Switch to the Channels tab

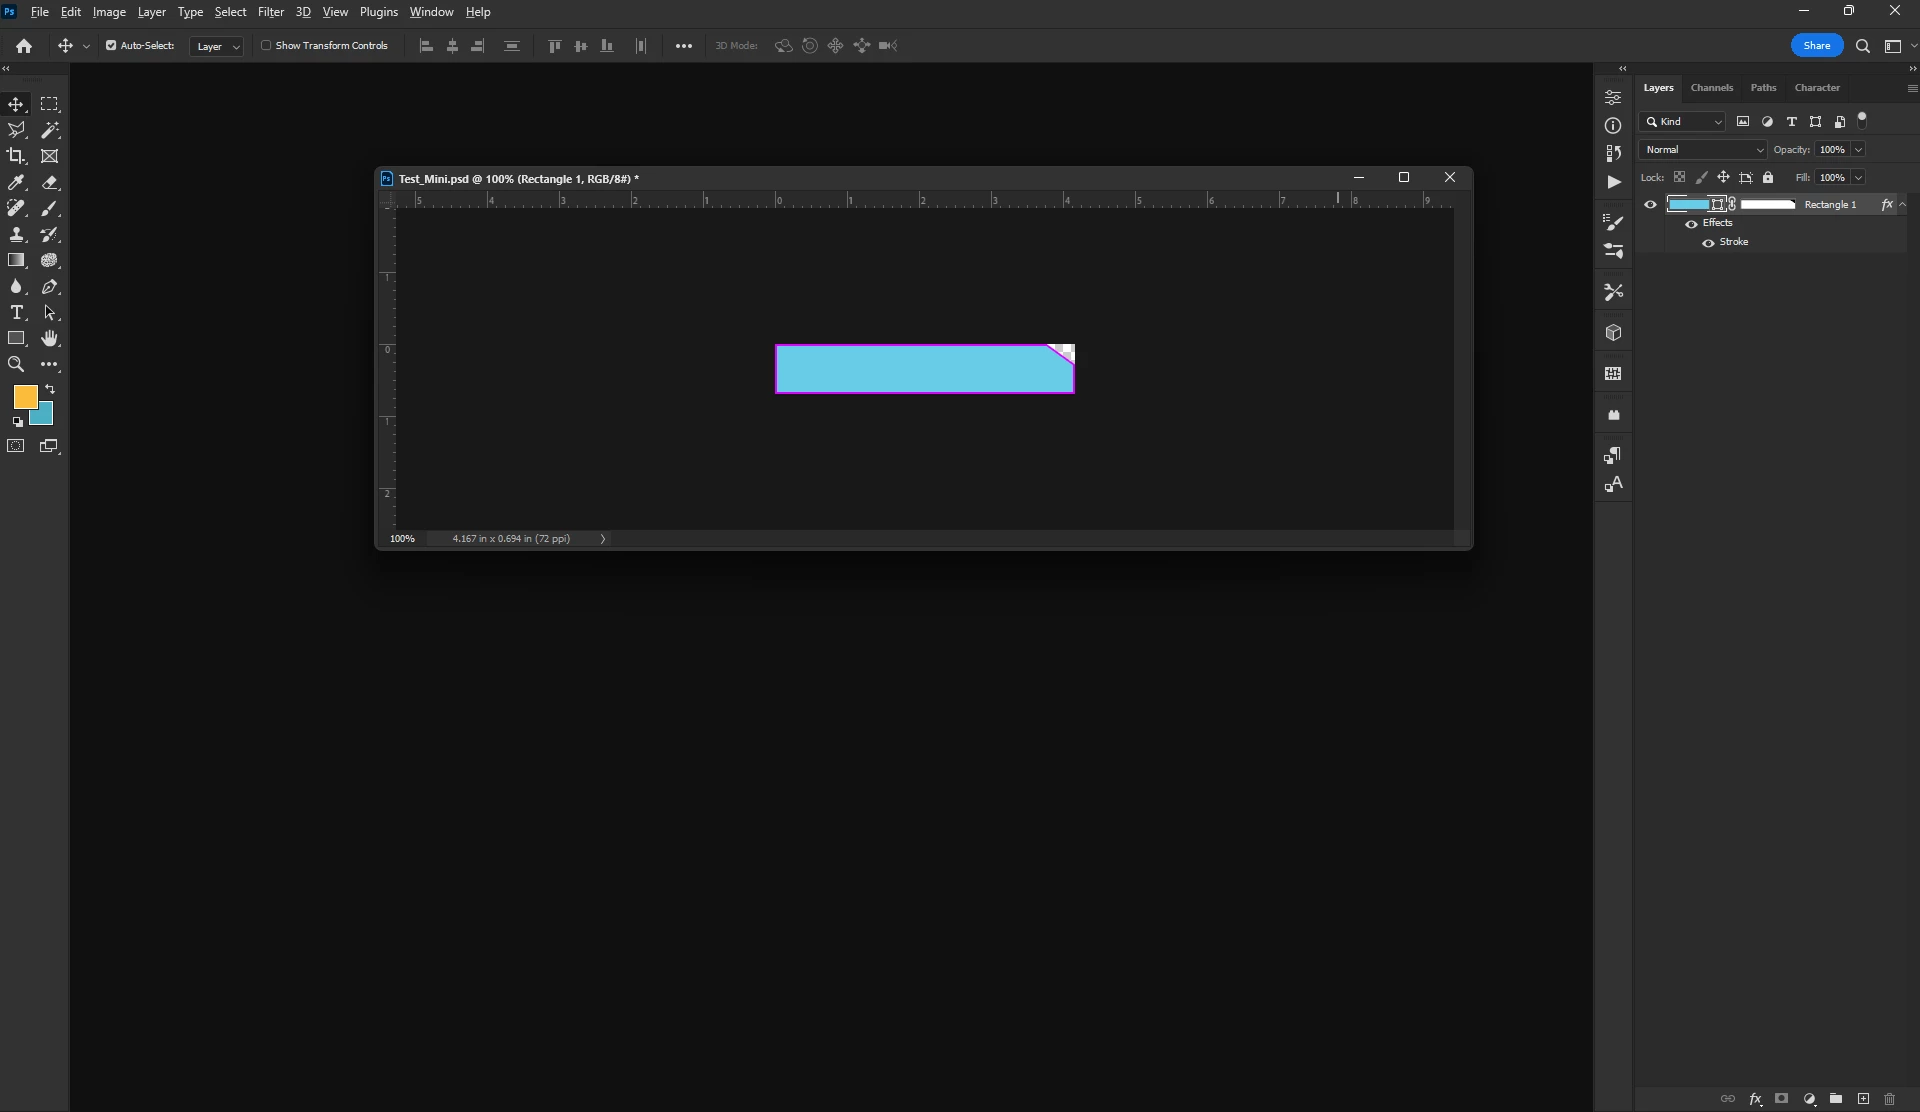click(x=1711, y=88)
